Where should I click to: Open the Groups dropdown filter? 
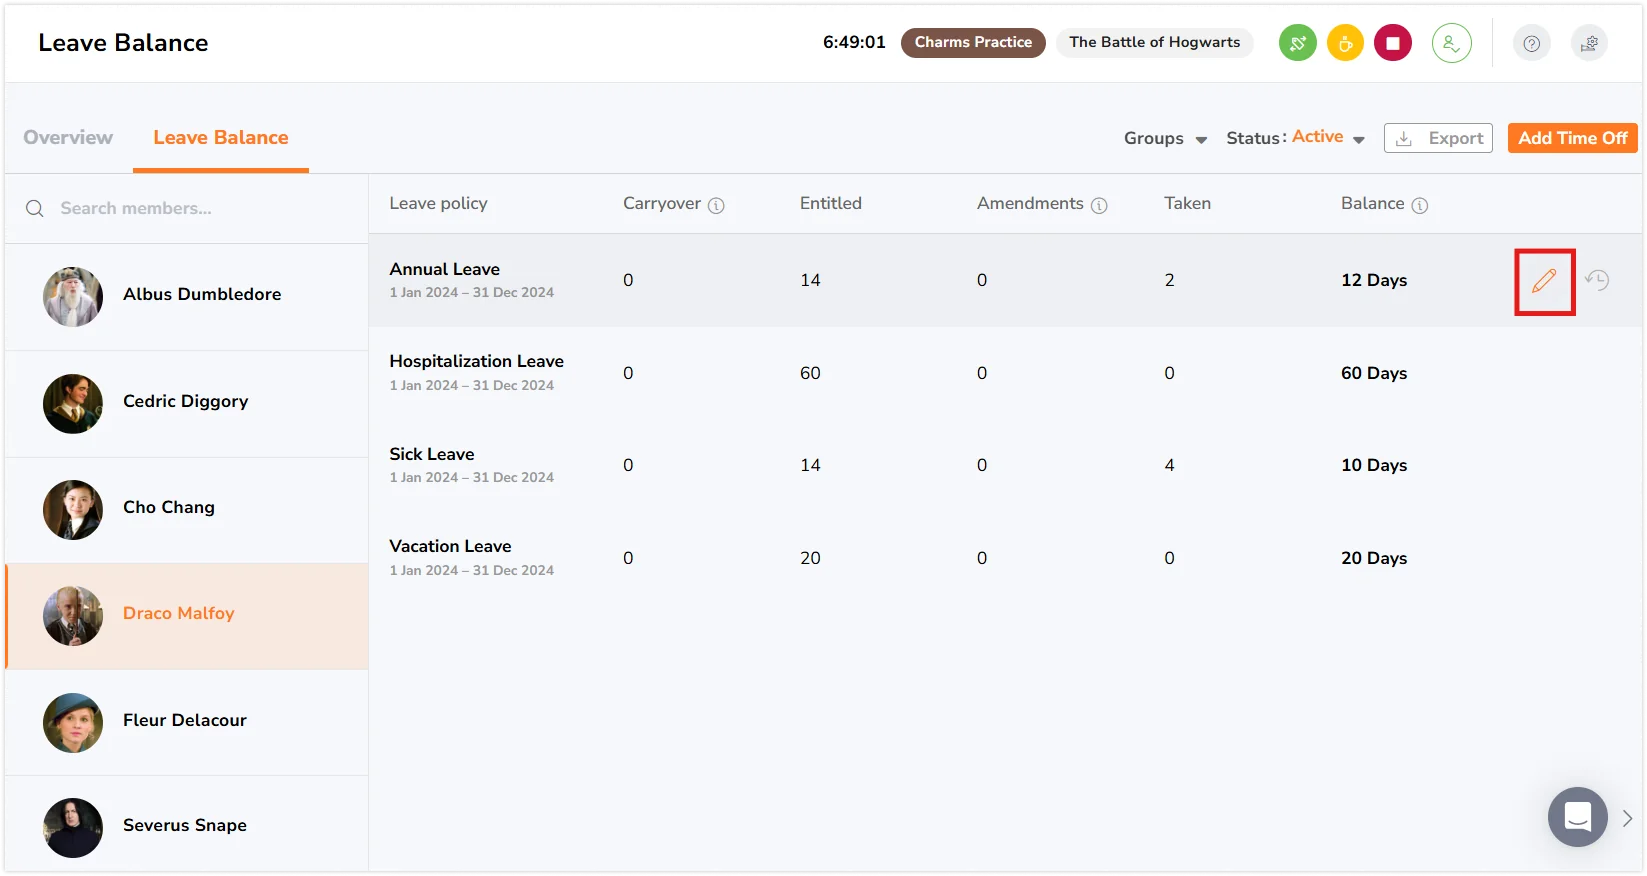coord(1166,138)
